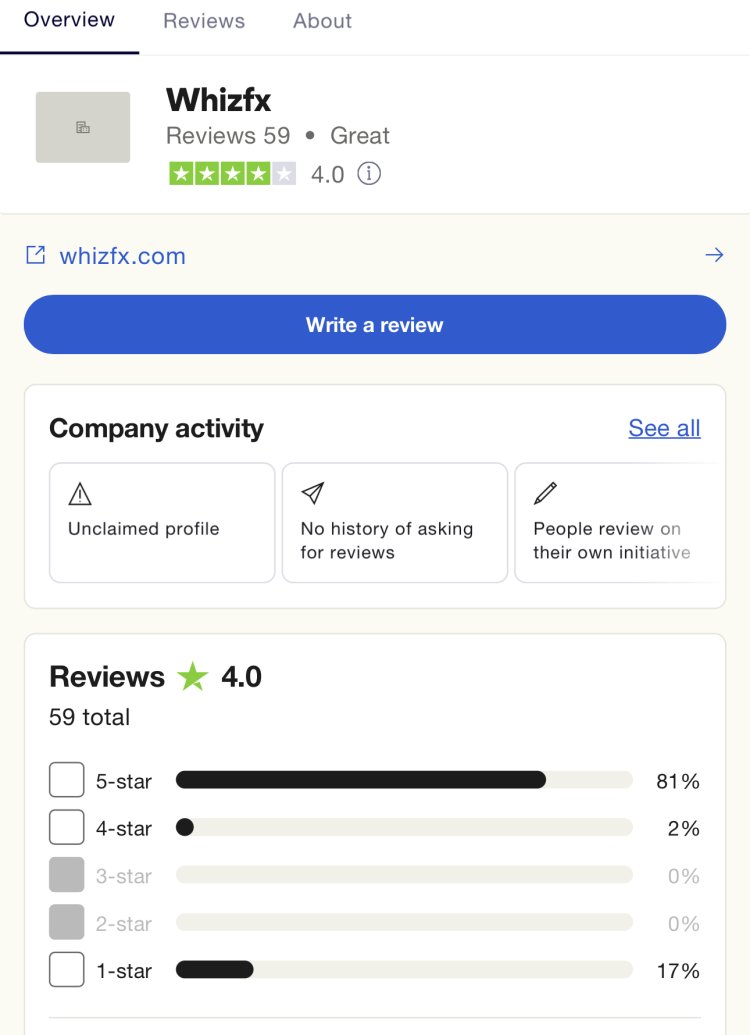Check the 4-star filter checkbox

(67, 827)
